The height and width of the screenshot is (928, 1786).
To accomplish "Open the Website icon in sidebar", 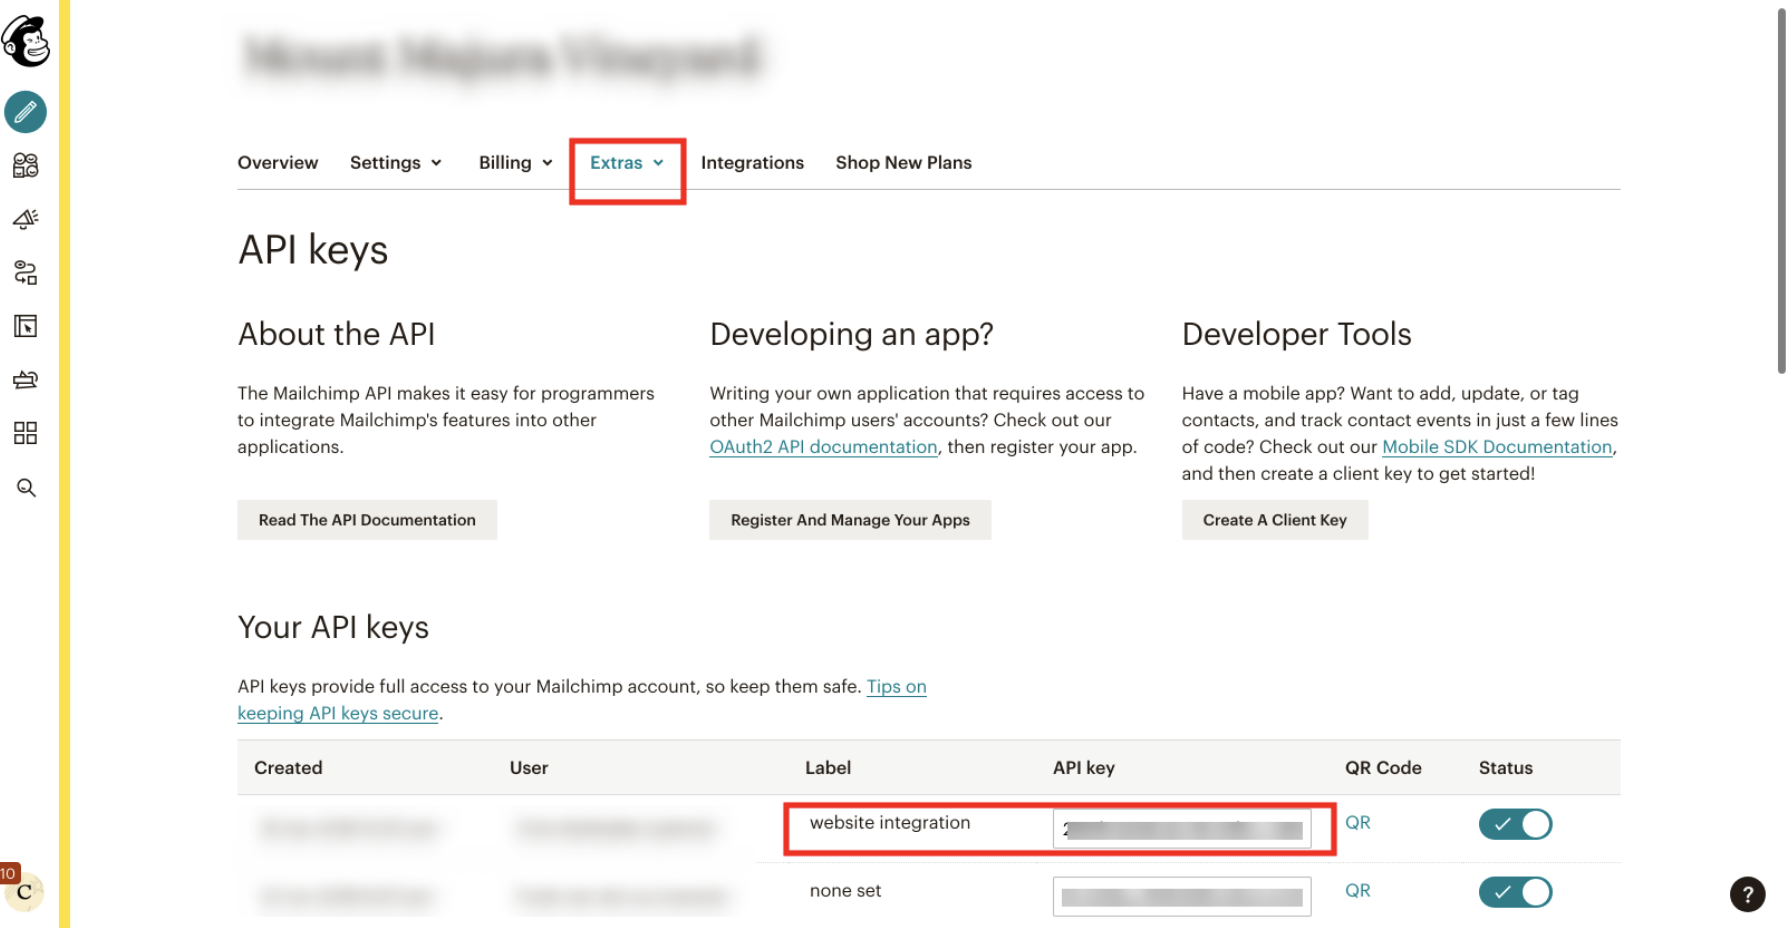I will [x=25, y=326].
